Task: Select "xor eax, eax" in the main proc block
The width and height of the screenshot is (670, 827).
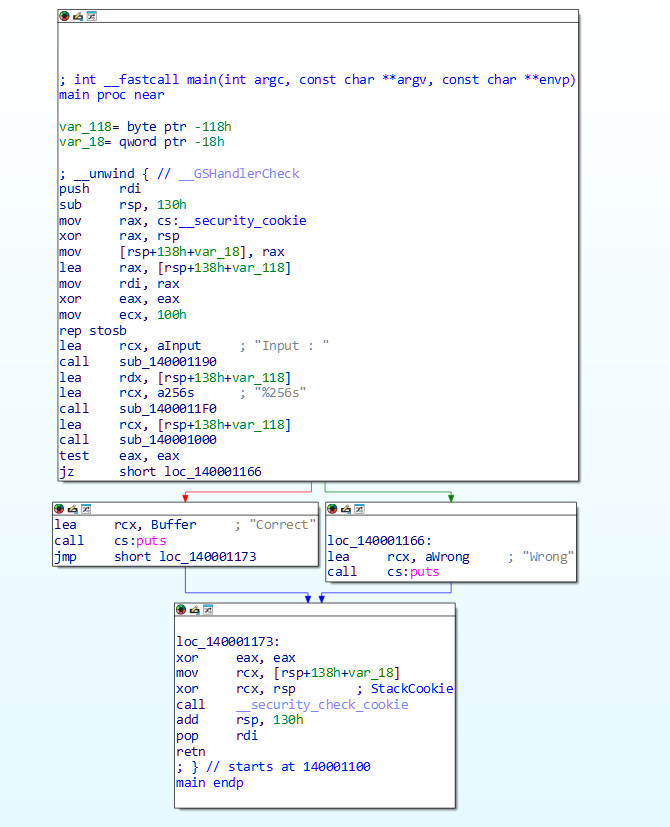Action: coord(119,299)
